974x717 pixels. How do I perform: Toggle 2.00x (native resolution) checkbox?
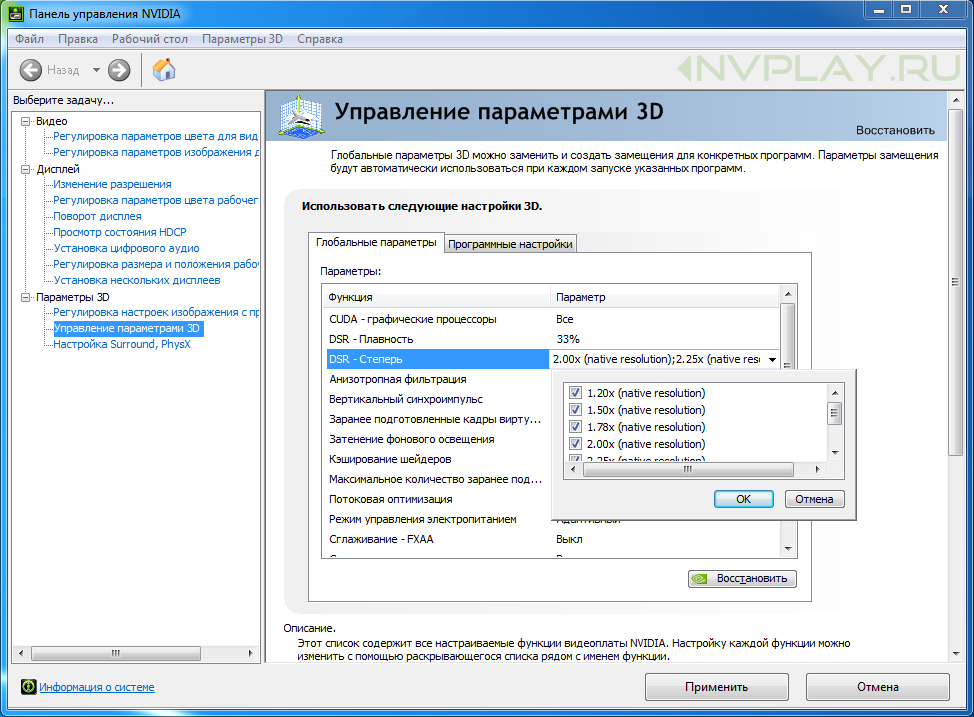pyautogui.click(x=575, y=444)
